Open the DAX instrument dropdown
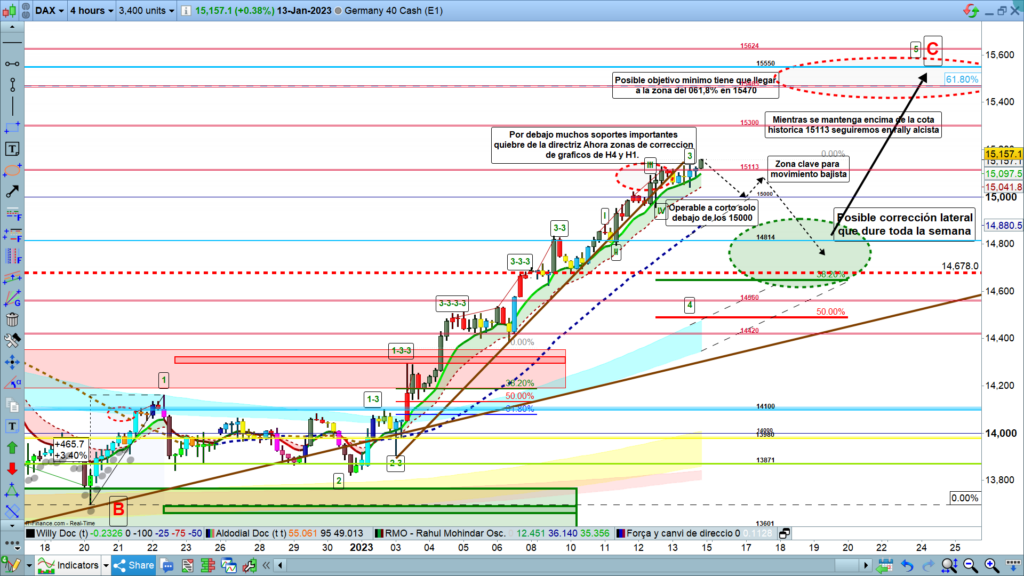Image resolution: width=1024 pixels, height=576 pixels. pos(45,12)
